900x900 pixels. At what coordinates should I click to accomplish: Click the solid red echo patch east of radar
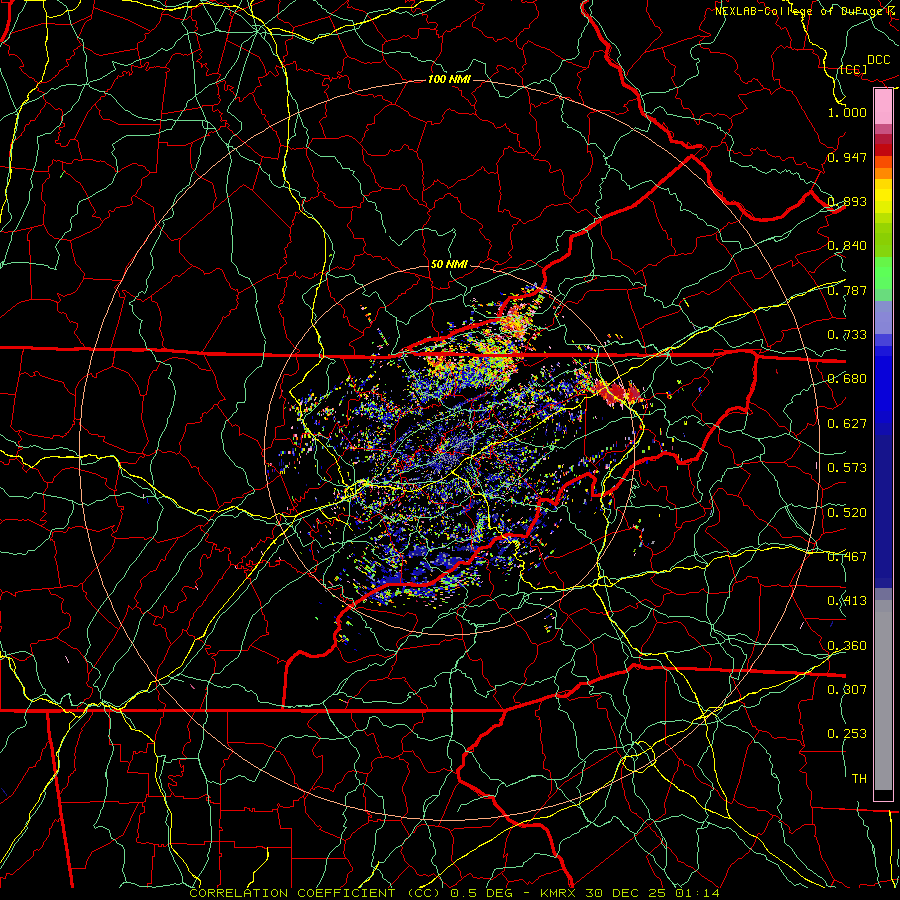pyautogui.click(x=617, y=393)
